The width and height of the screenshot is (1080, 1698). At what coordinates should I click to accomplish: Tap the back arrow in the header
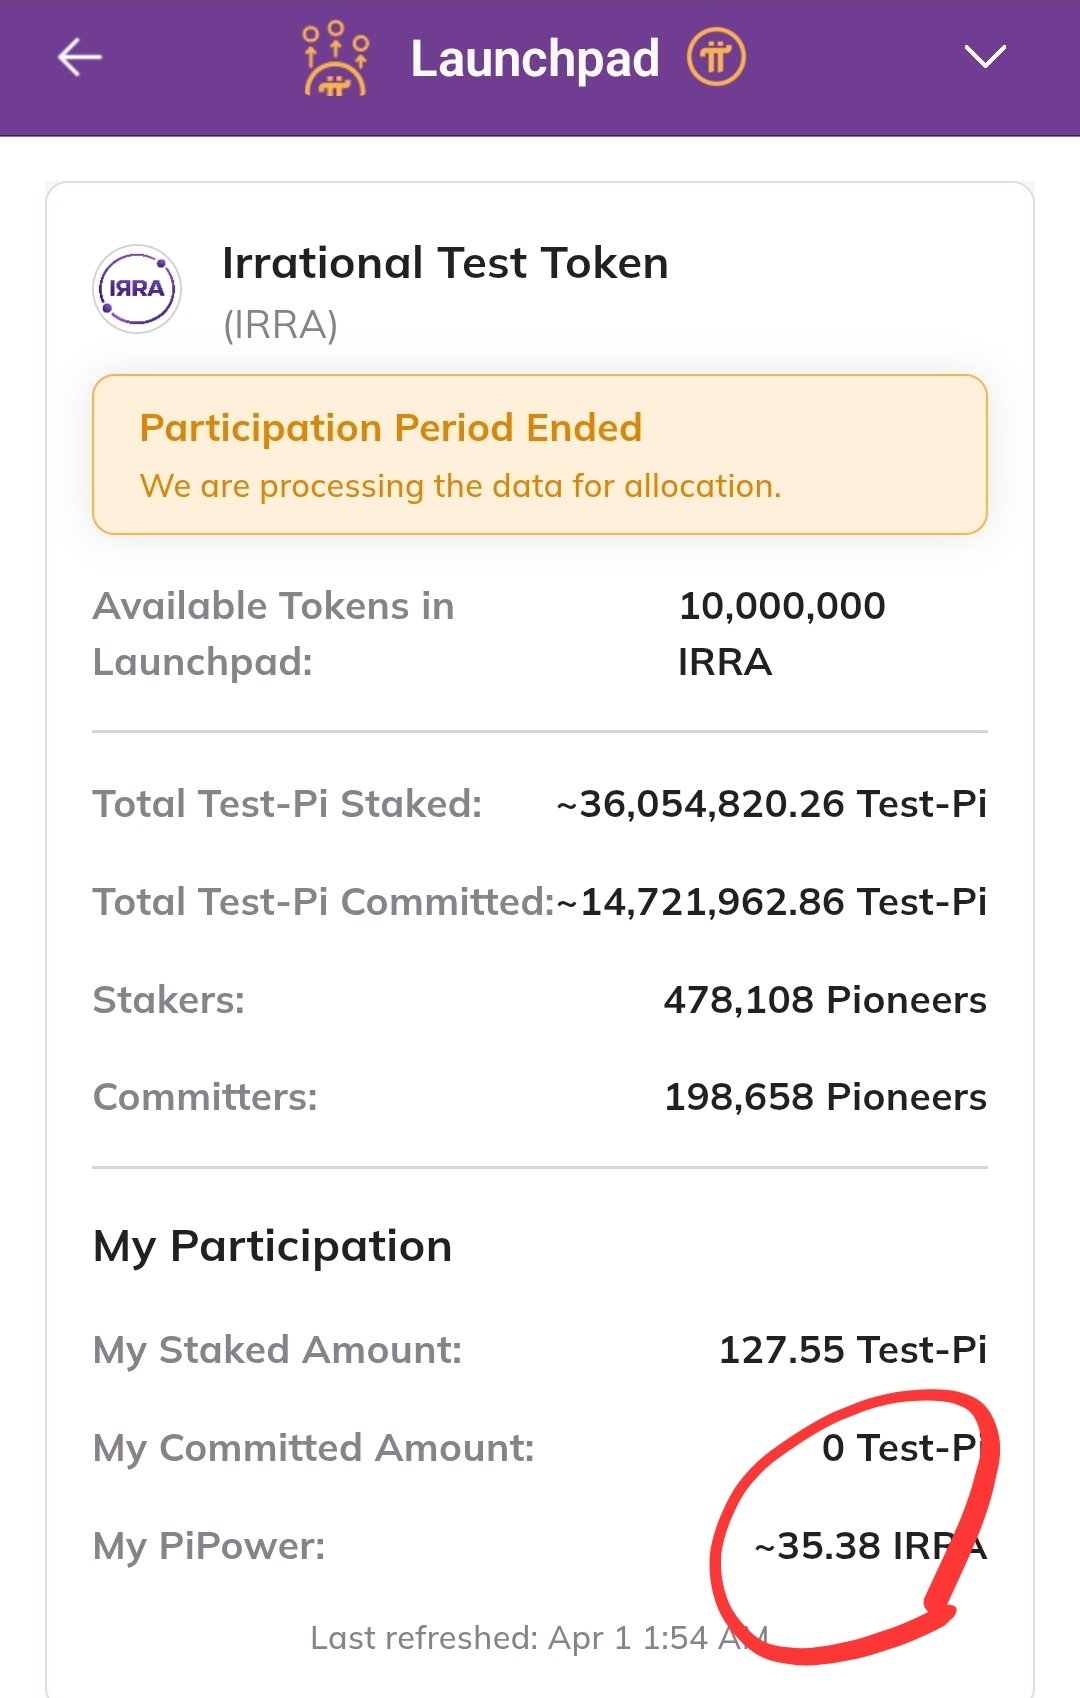click(80, 58)
